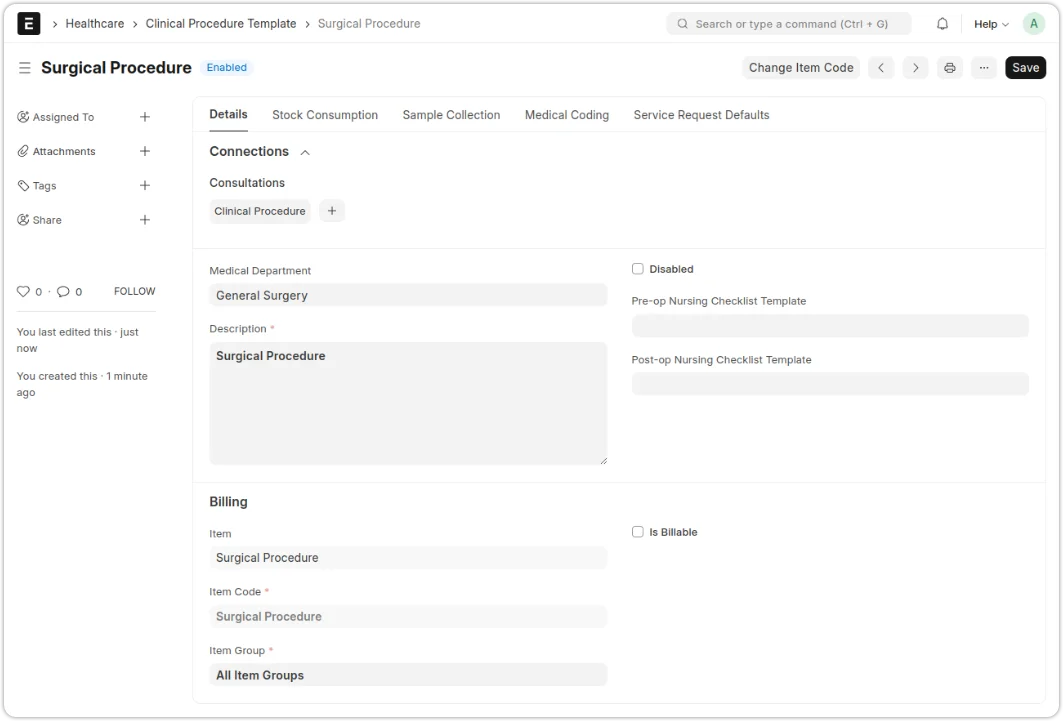This screenshot has height=721, width=1063.
Task: Add an attachment using plus icon
Action: point(145,151)
